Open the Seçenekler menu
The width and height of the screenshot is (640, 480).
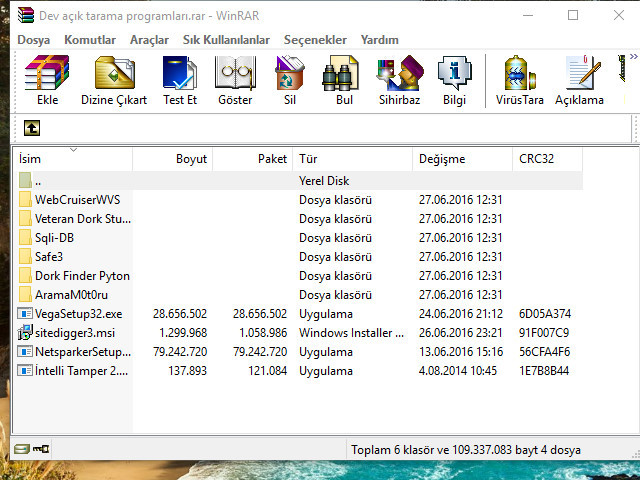pos(315,40)
